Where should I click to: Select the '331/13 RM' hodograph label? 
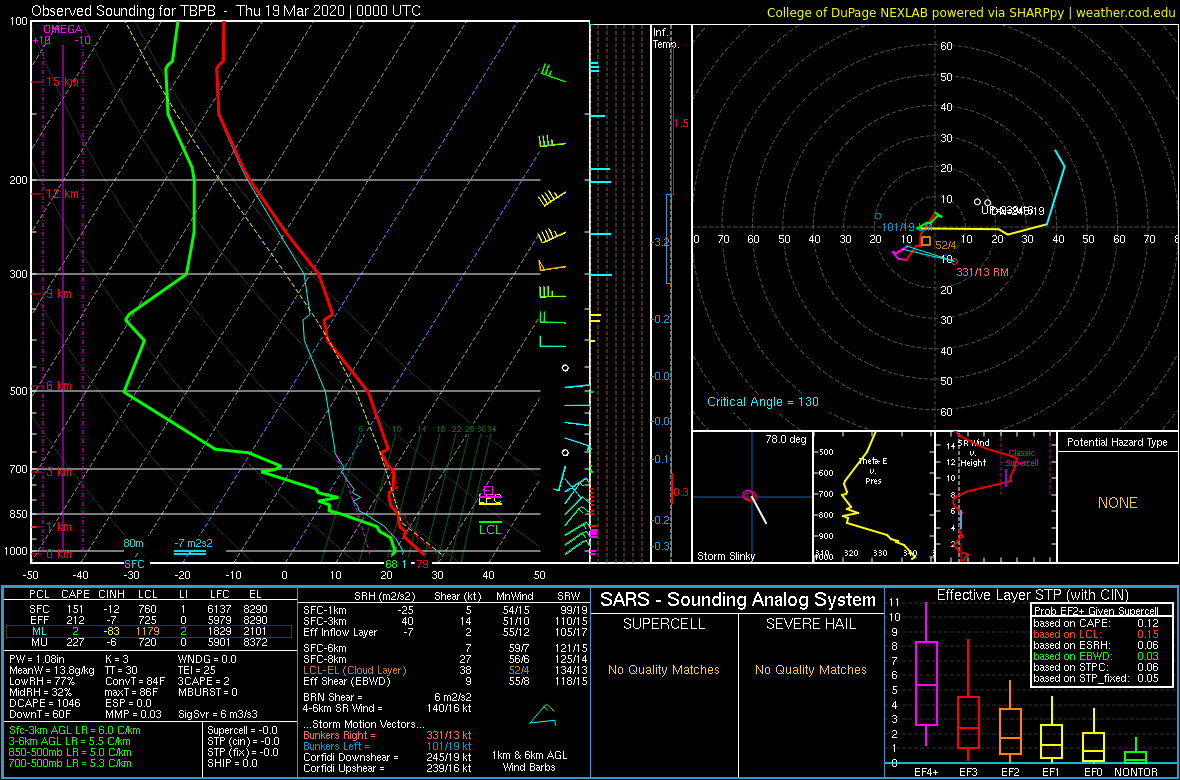(x=982, y=272)
